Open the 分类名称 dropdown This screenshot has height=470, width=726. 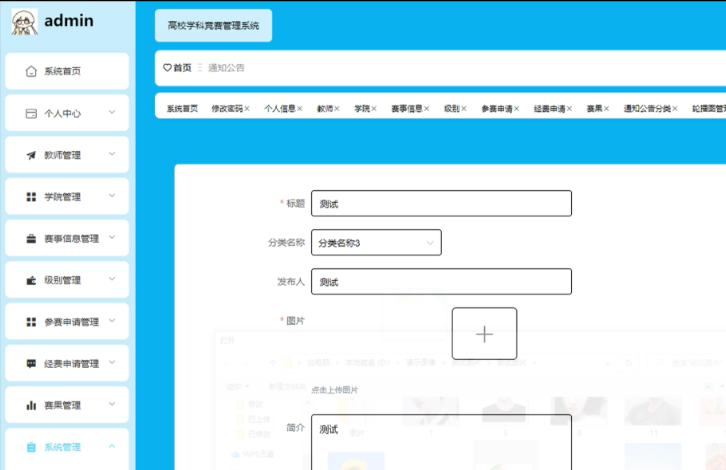(x=376, y=243)
